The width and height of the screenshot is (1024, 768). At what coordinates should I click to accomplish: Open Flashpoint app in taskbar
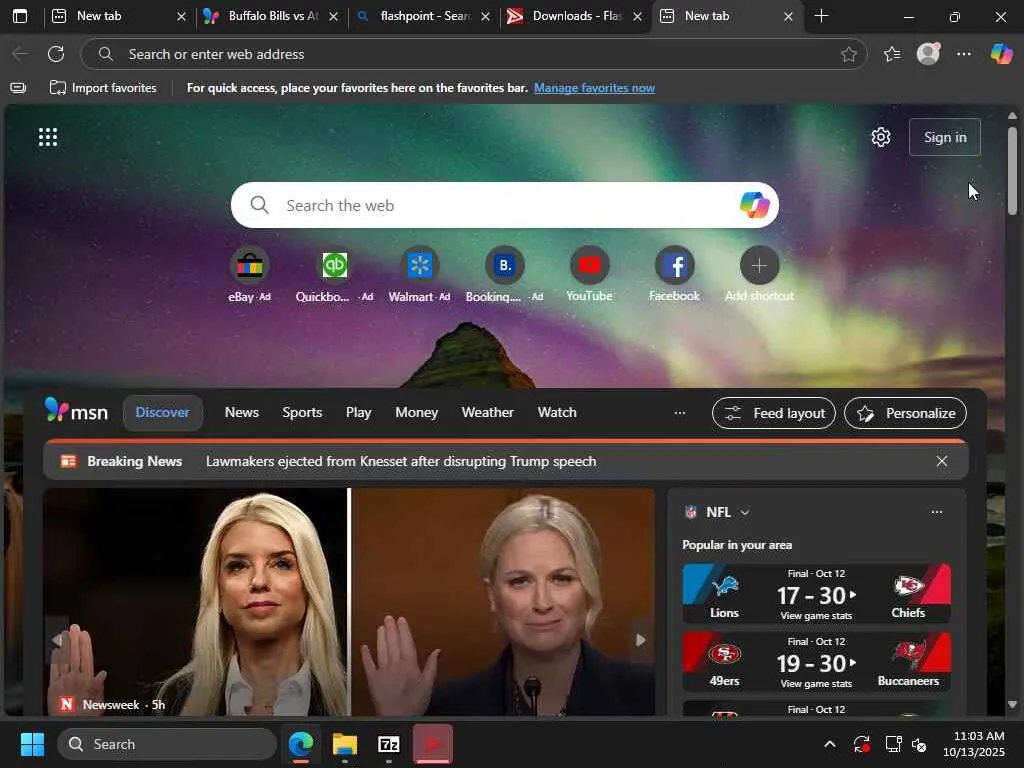pos(432,744)
